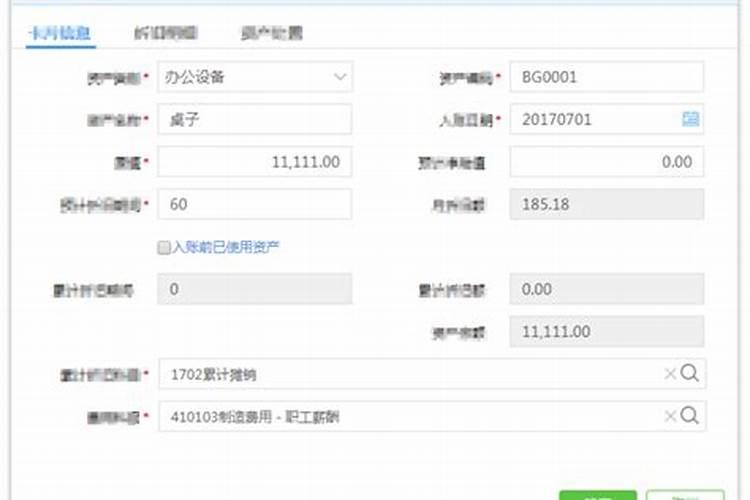Click the monthly depreciation field 185.18
This screenshot has width=750, height=500.
(x=607, y=204)
